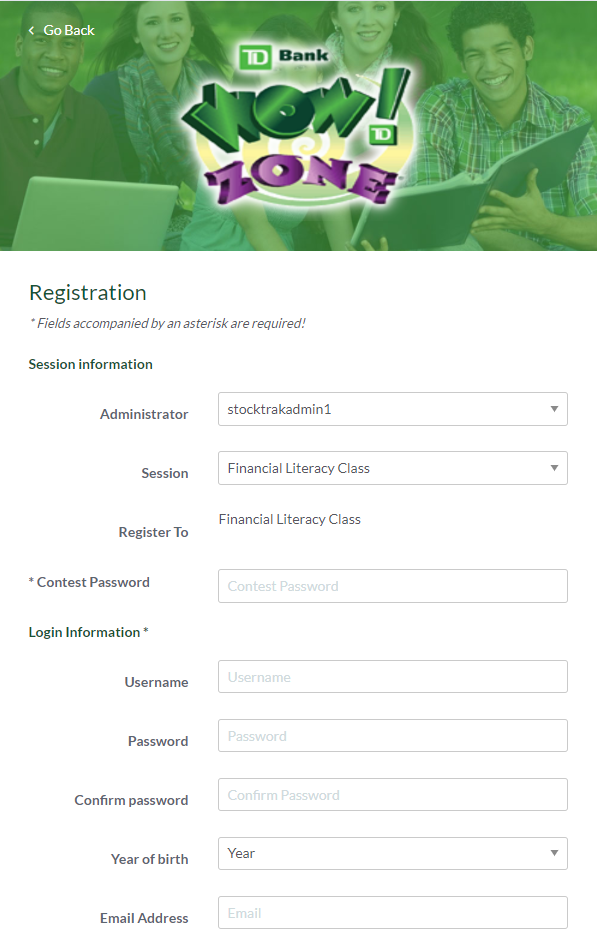
Task: Open the Year of birth dropdown
Action: pos(393,853)
